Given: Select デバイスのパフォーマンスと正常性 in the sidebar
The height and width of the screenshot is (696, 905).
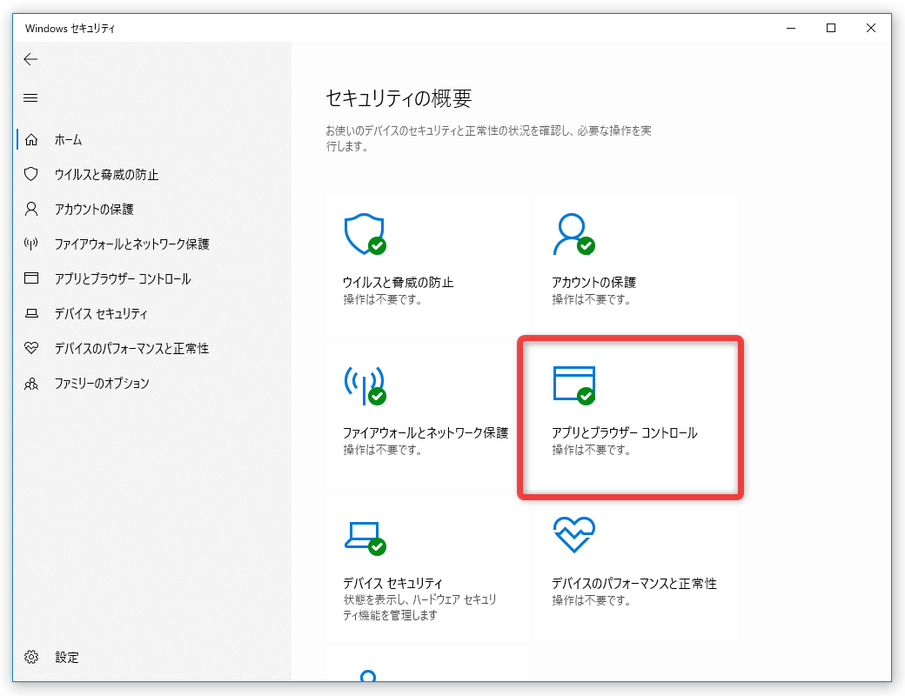Looking at the screenshot, I should (x=132, y=349).
